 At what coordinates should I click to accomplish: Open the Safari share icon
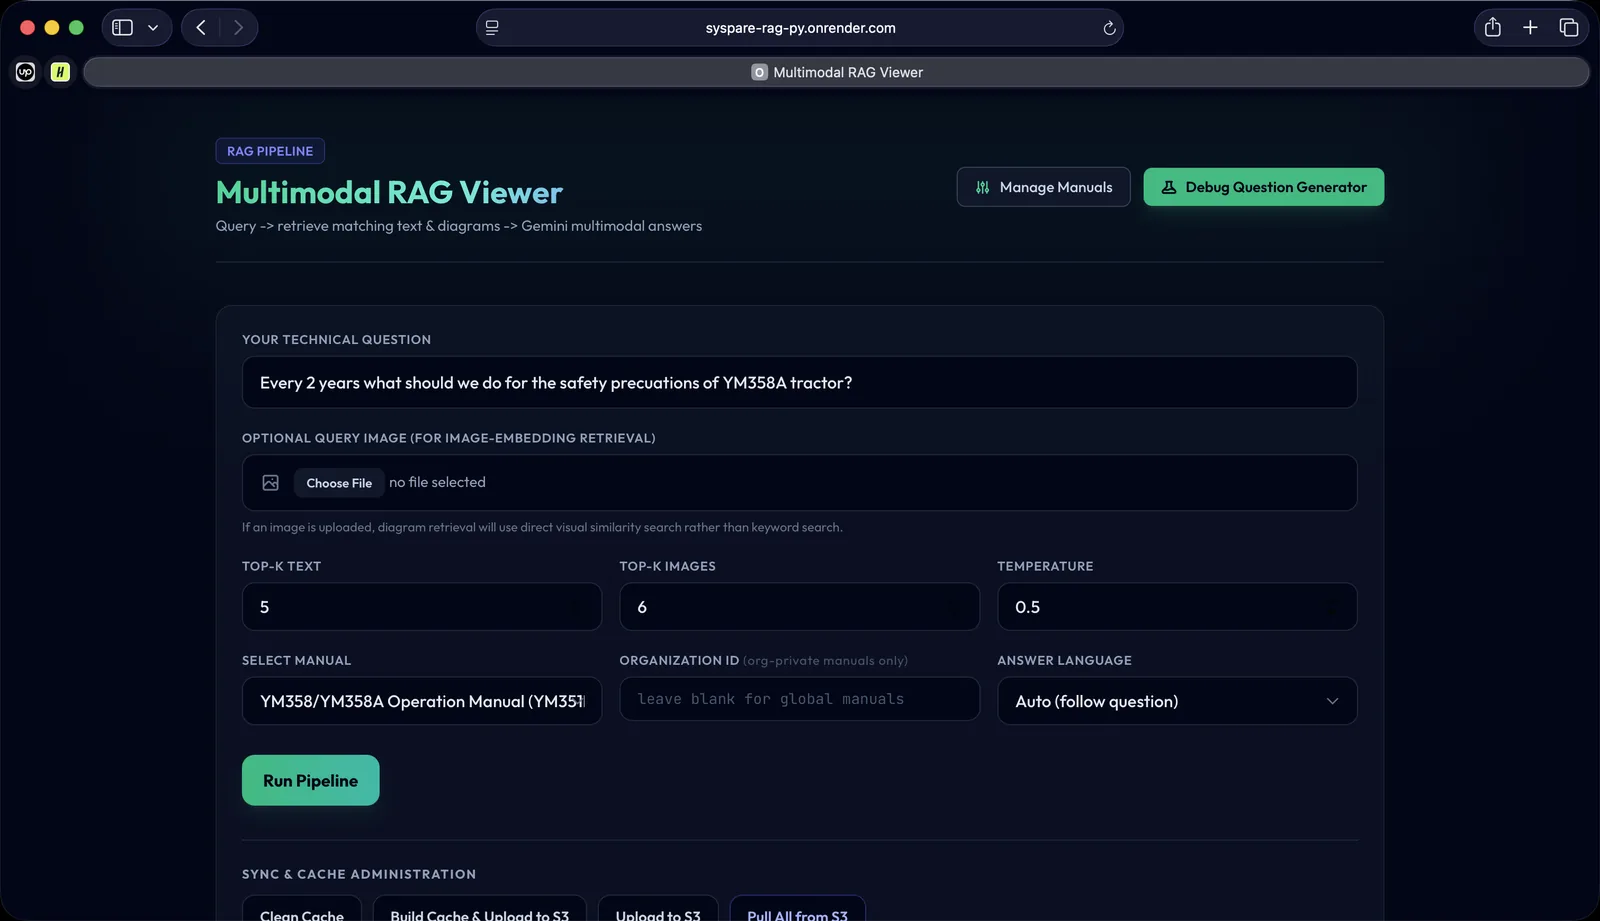point(1493,27)
